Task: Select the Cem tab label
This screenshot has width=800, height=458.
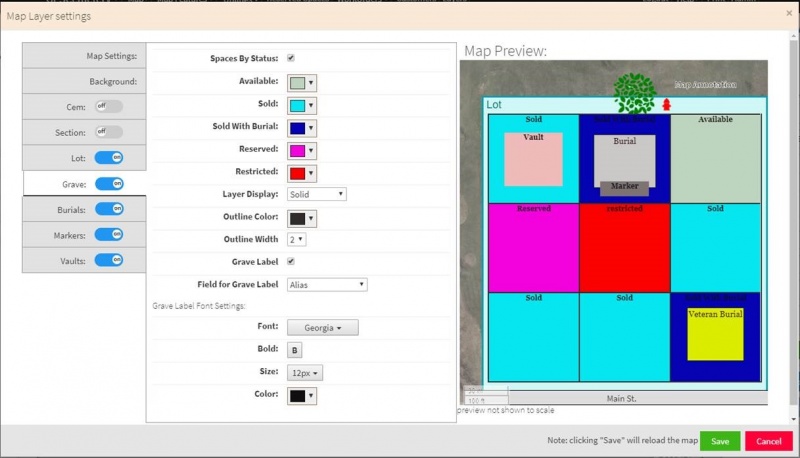Action: tap(76, 107)
